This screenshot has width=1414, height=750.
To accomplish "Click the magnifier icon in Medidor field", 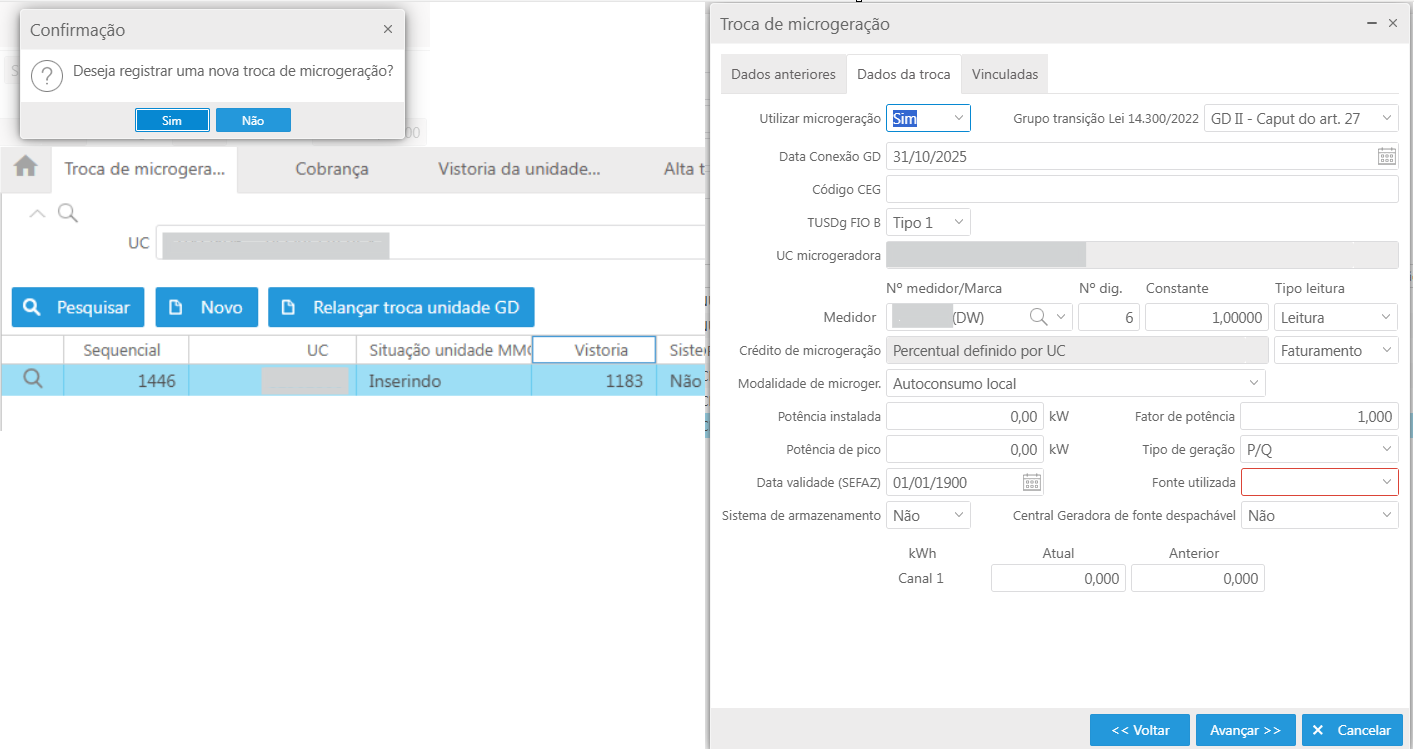I will tap(1039, 317).
